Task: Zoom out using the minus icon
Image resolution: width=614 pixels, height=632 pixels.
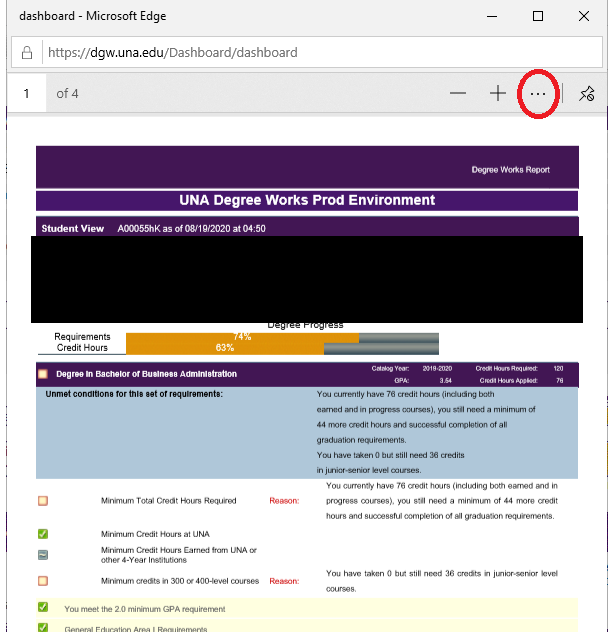Action: click(458, 93)
